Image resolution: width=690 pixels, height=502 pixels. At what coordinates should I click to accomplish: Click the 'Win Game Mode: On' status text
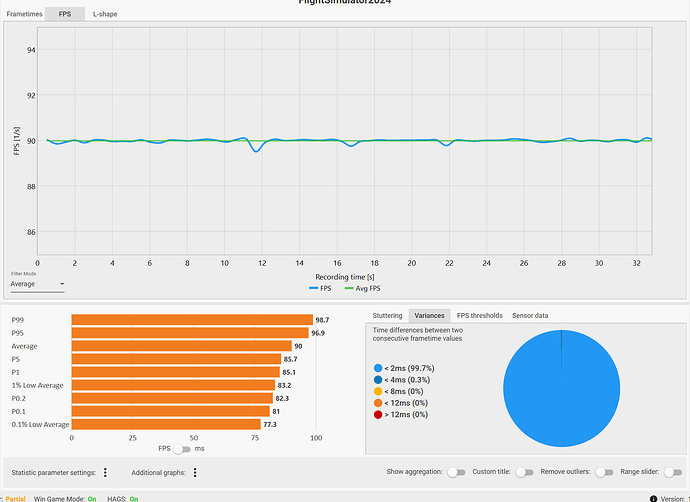[x=65, y=499]
